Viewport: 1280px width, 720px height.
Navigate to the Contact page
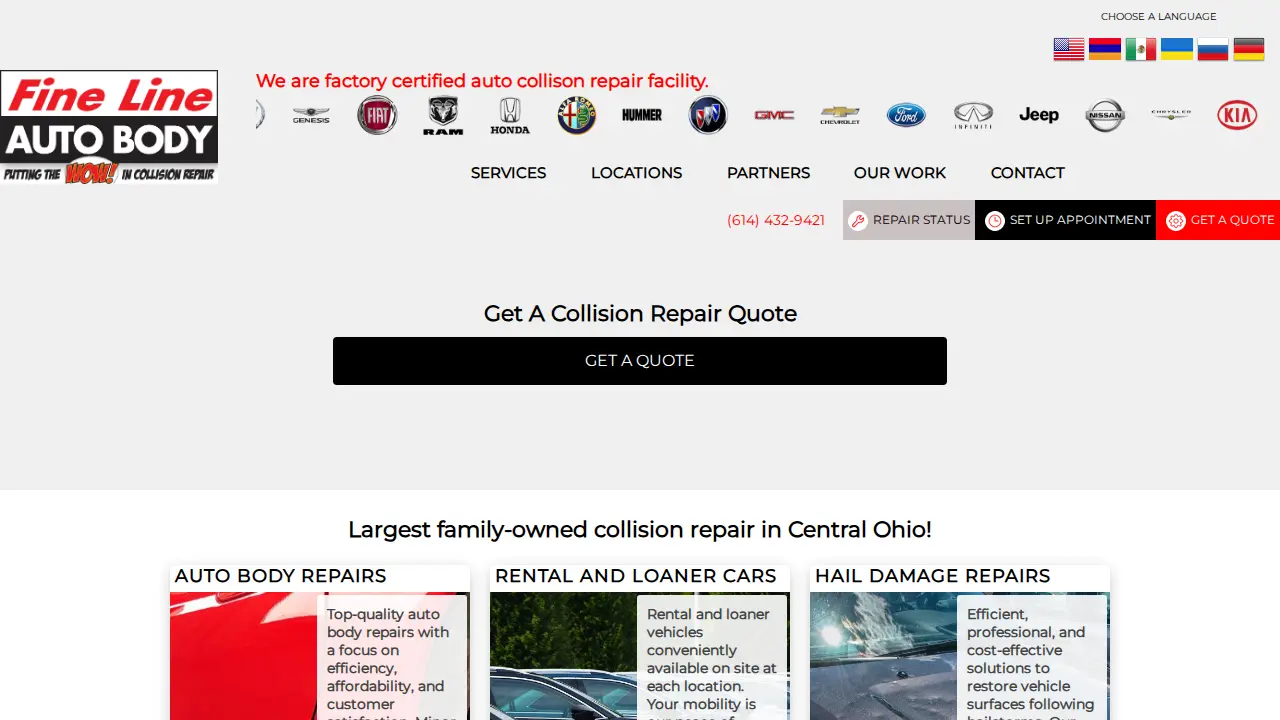pos(1027,173)
